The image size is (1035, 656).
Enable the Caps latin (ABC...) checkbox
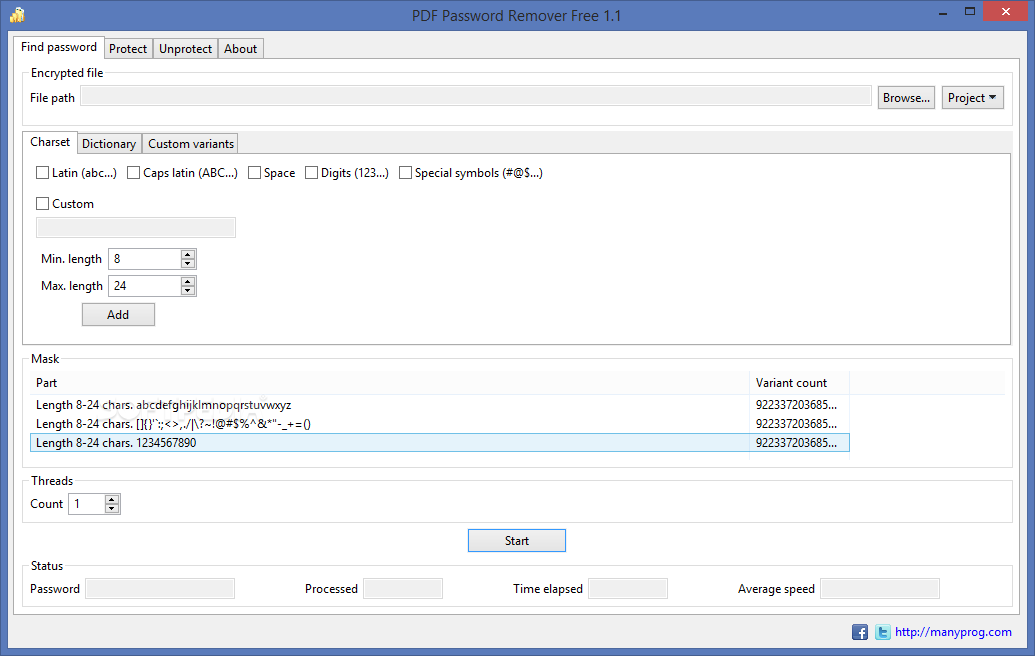(x=133, y=173)
